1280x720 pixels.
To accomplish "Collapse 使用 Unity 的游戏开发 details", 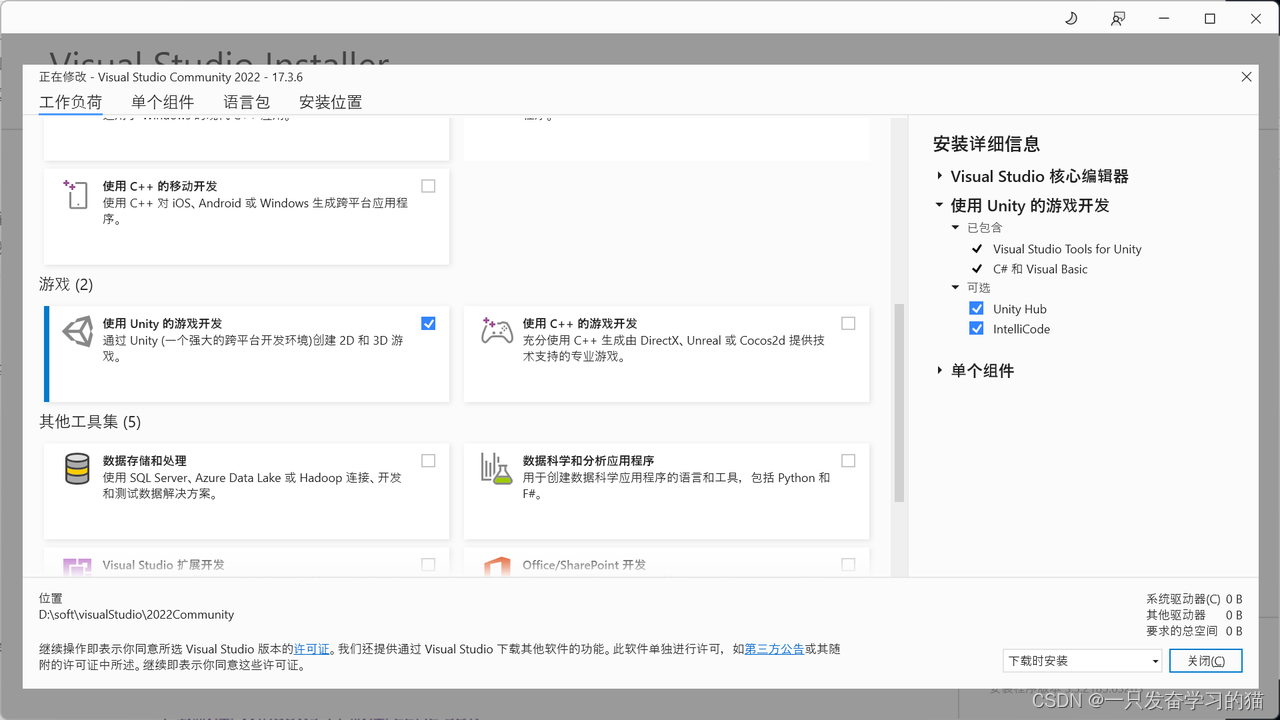I will coord(940,205).
